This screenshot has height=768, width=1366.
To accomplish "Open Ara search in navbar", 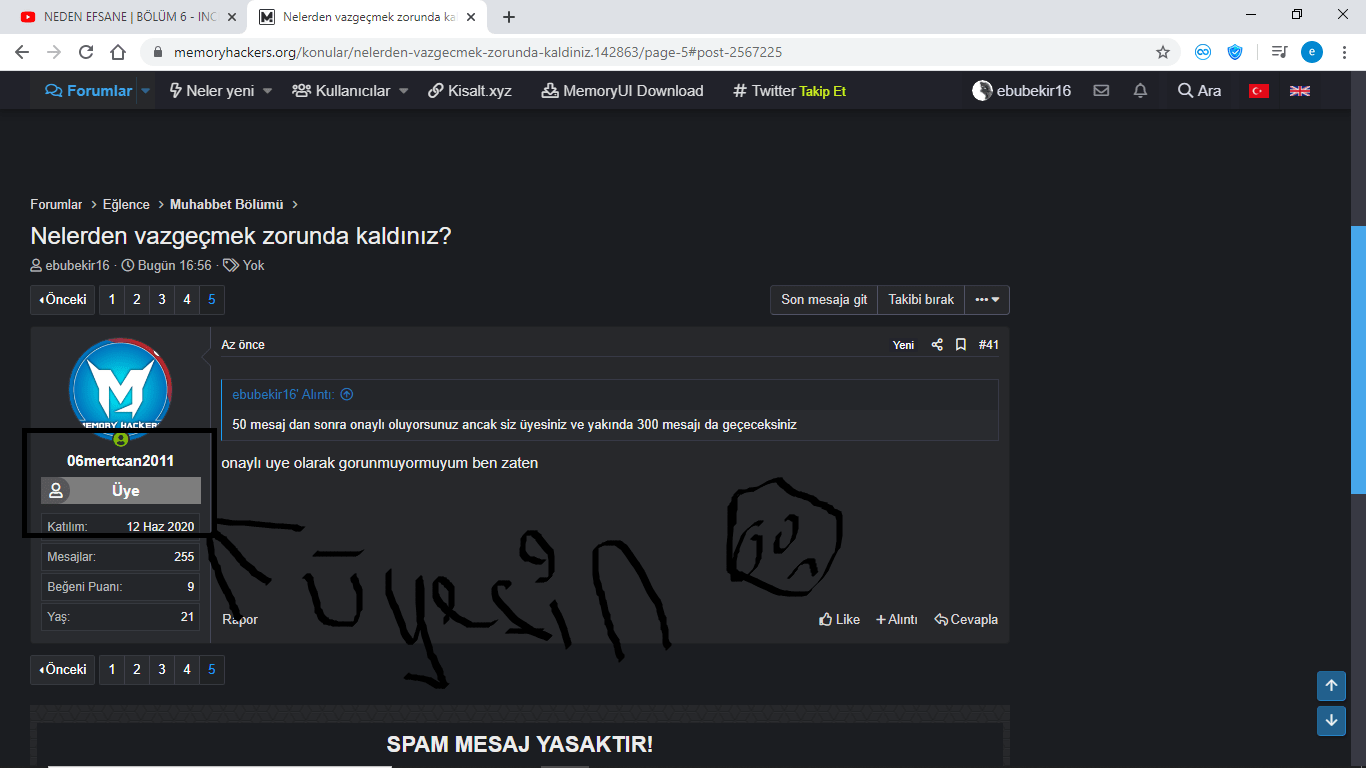I will 1199,90.
